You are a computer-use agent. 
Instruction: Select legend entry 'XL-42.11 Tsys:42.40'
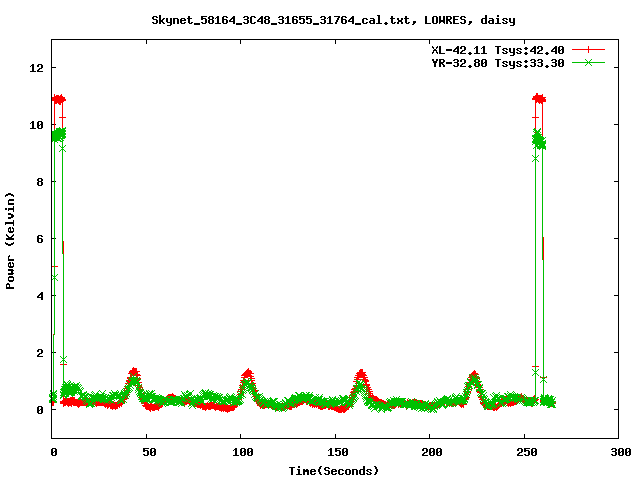[498, 50]
